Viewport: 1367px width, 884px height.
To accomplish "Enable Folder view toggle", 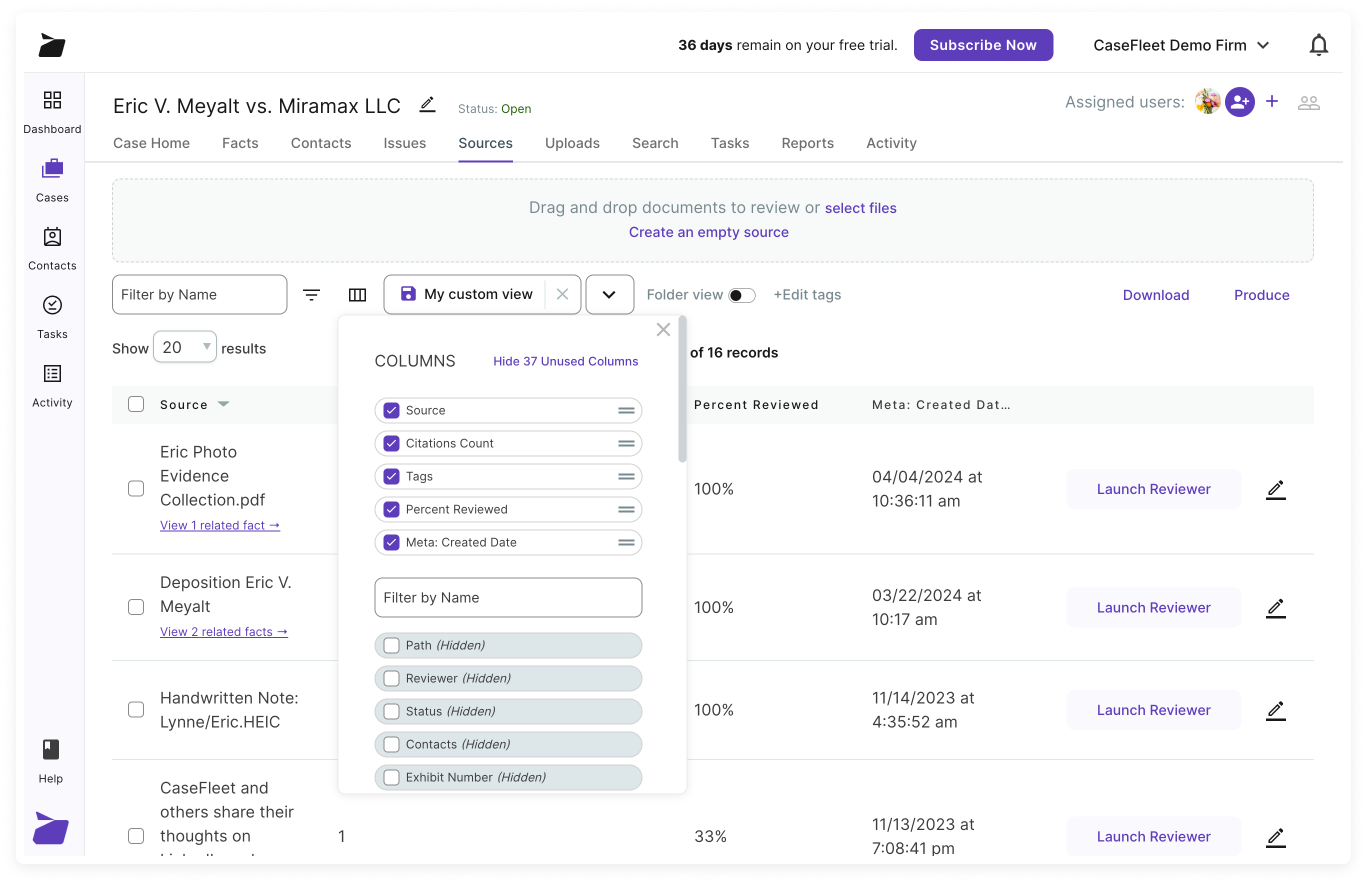I will tap(741, 294).
